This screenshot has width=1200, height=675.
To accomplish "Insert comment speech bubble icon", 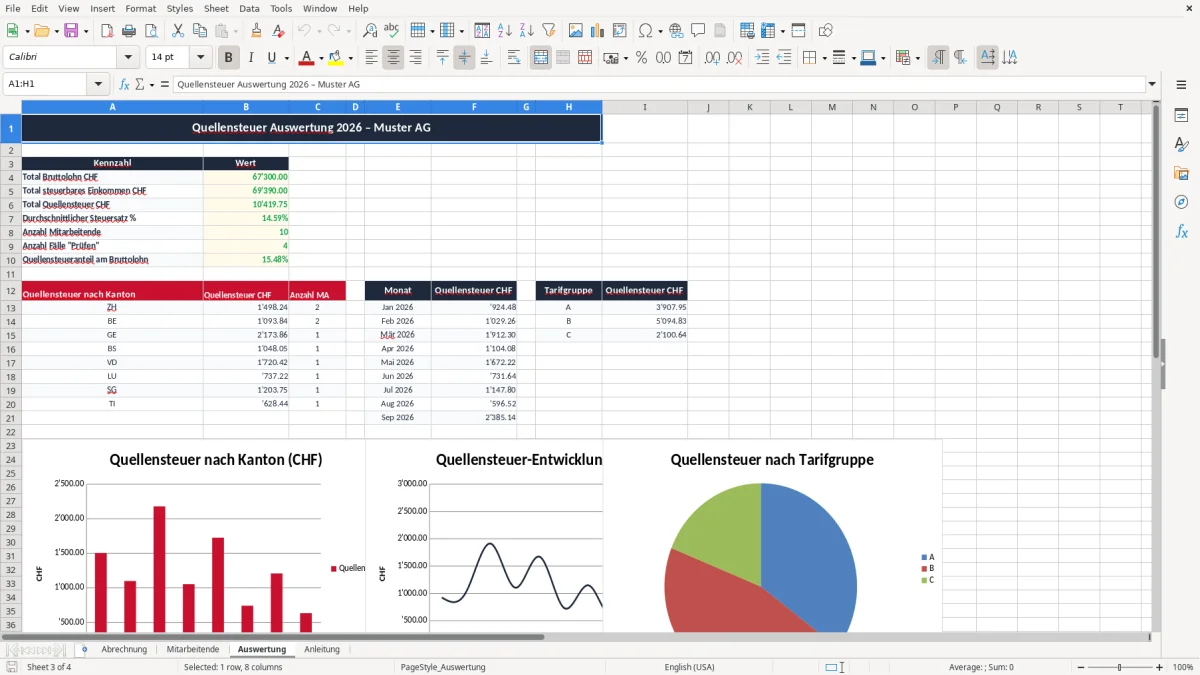I will point(698,31).
